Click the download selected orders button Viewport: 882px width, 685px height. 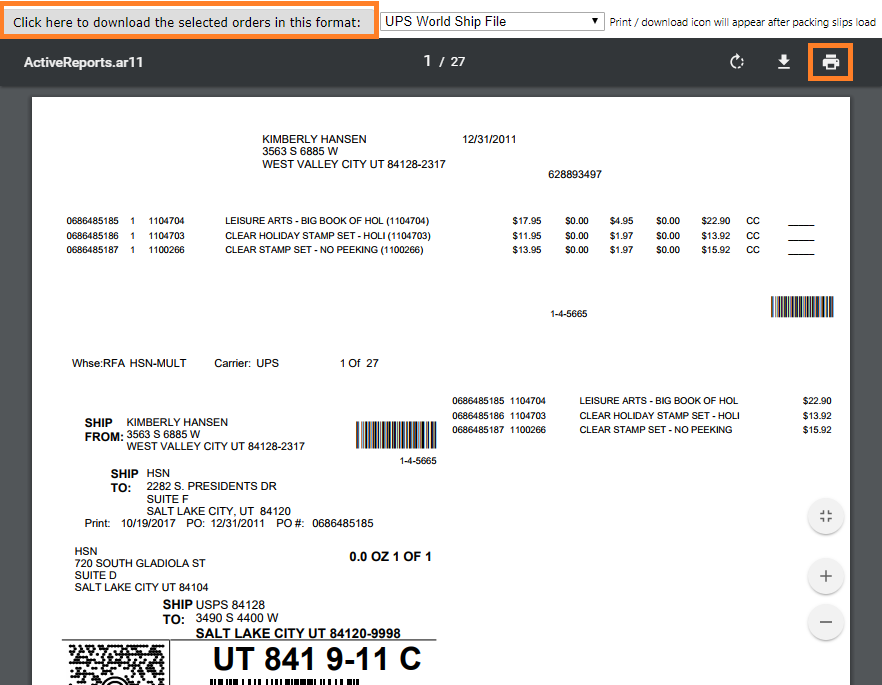point(187,22)
